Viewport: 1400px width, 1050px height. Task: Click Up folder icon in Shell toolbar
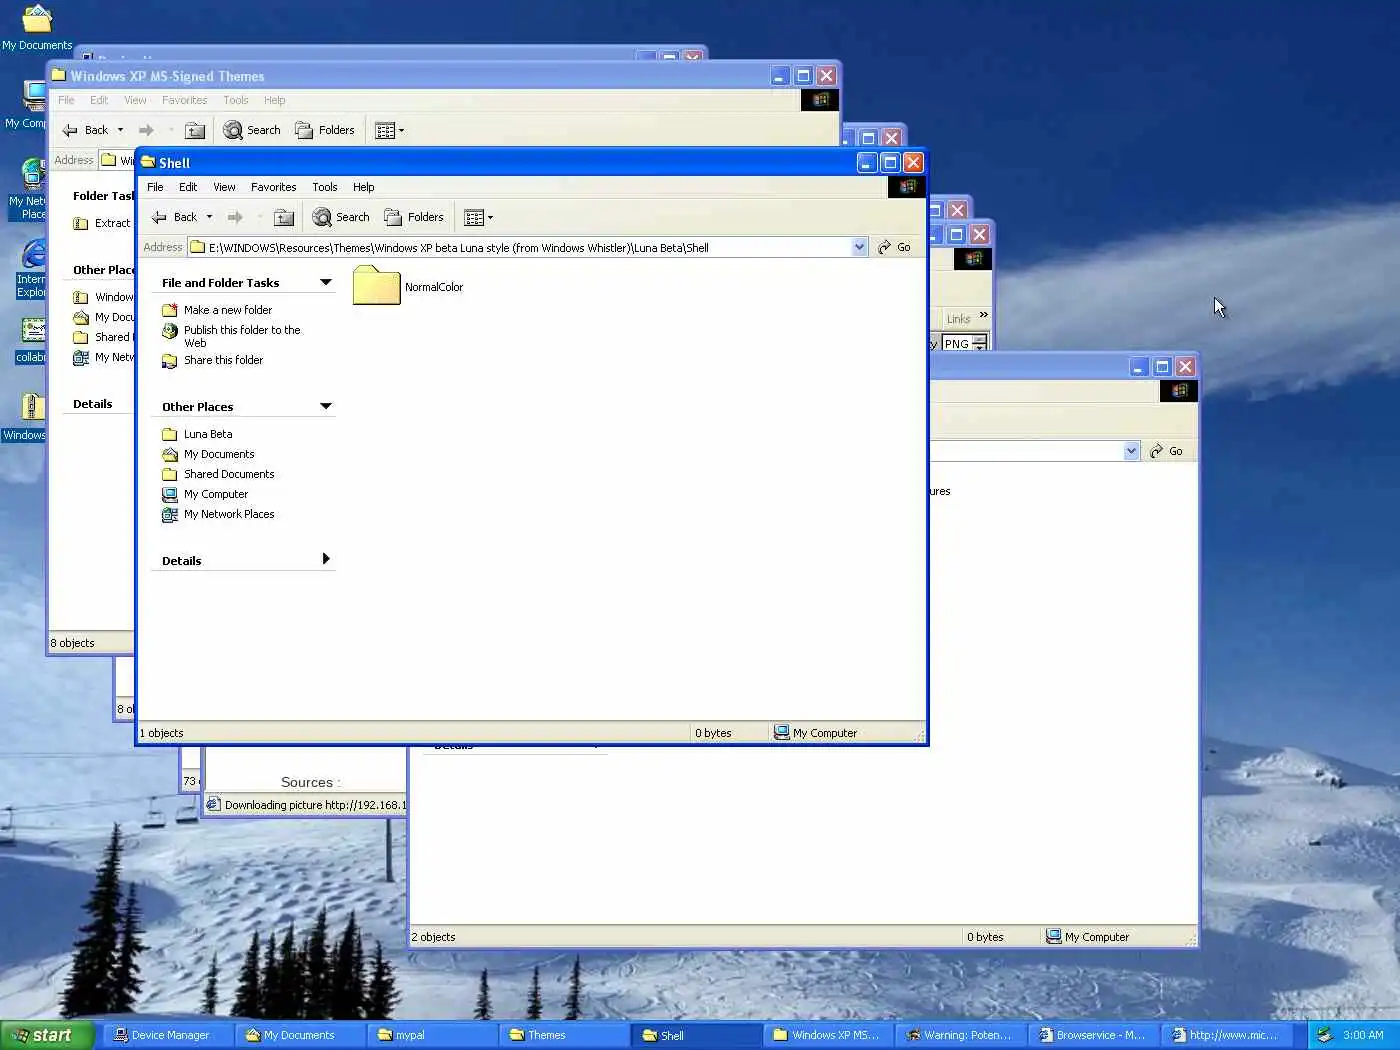(284, 217)
